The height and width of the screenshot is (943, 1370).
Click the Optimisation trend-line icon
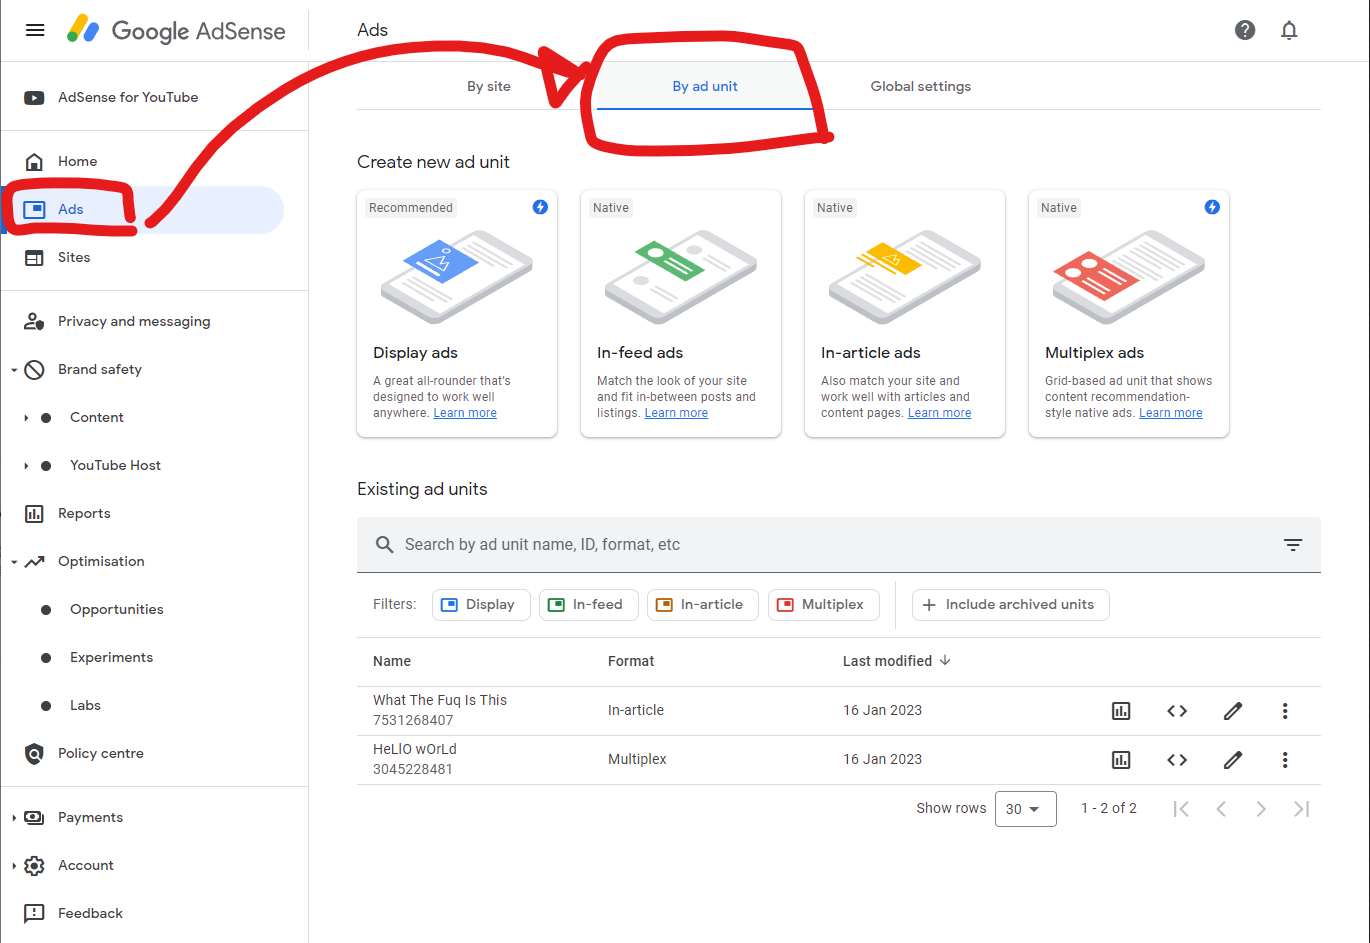pos(34,561)
